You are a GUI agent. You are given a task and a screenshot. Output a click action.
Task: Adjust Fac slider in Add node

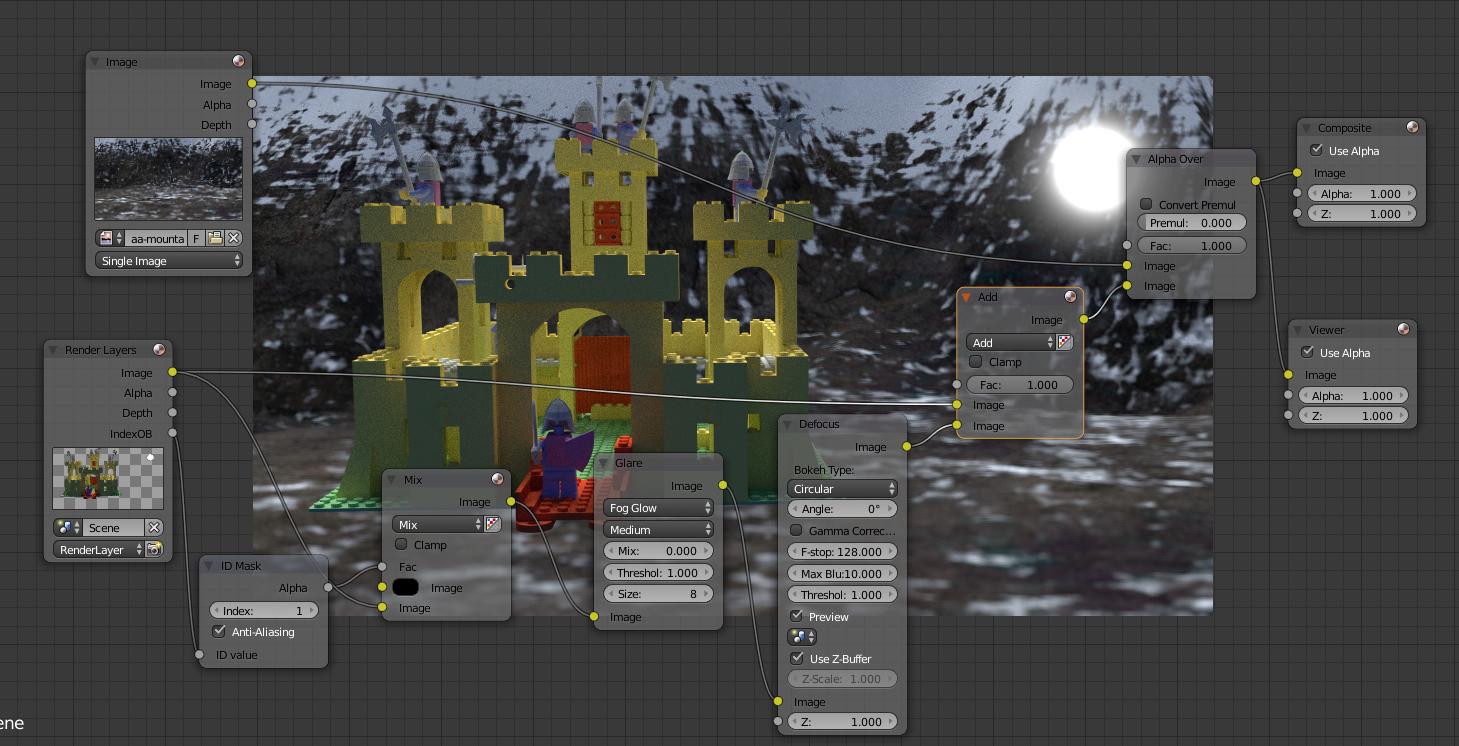pyautogui.click(x=1020, y=384)
